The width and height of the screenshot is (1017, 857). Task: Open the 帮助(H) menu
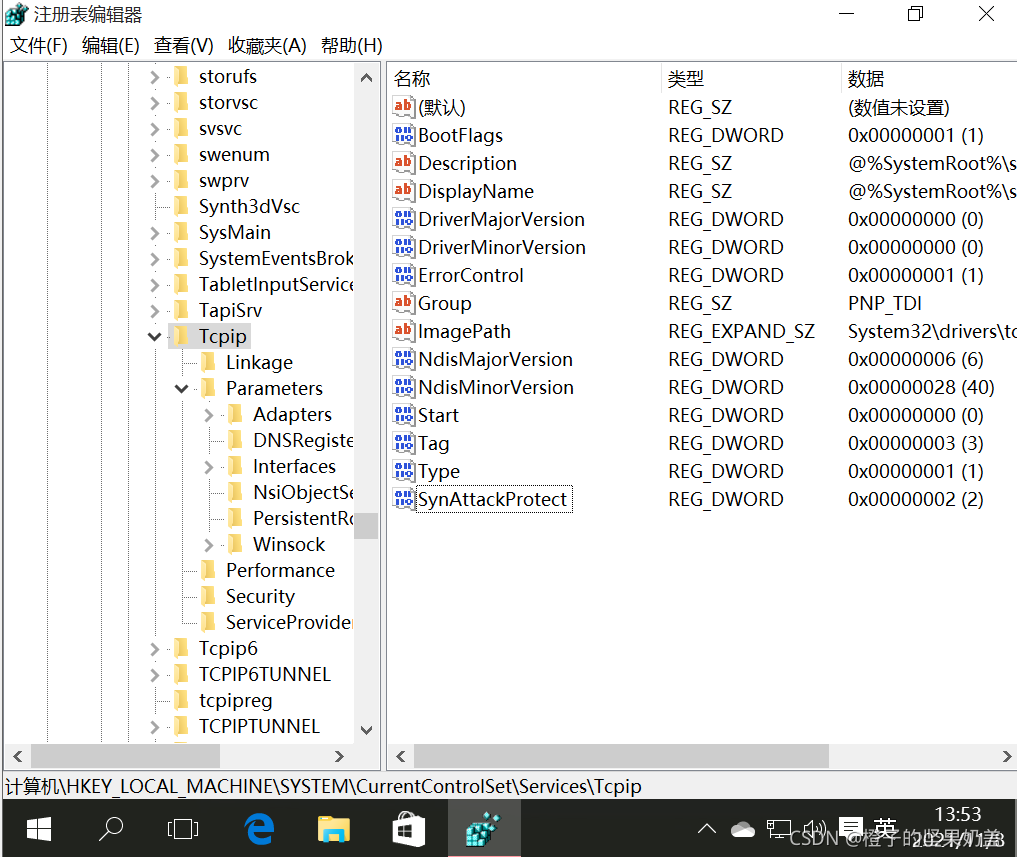352,45
